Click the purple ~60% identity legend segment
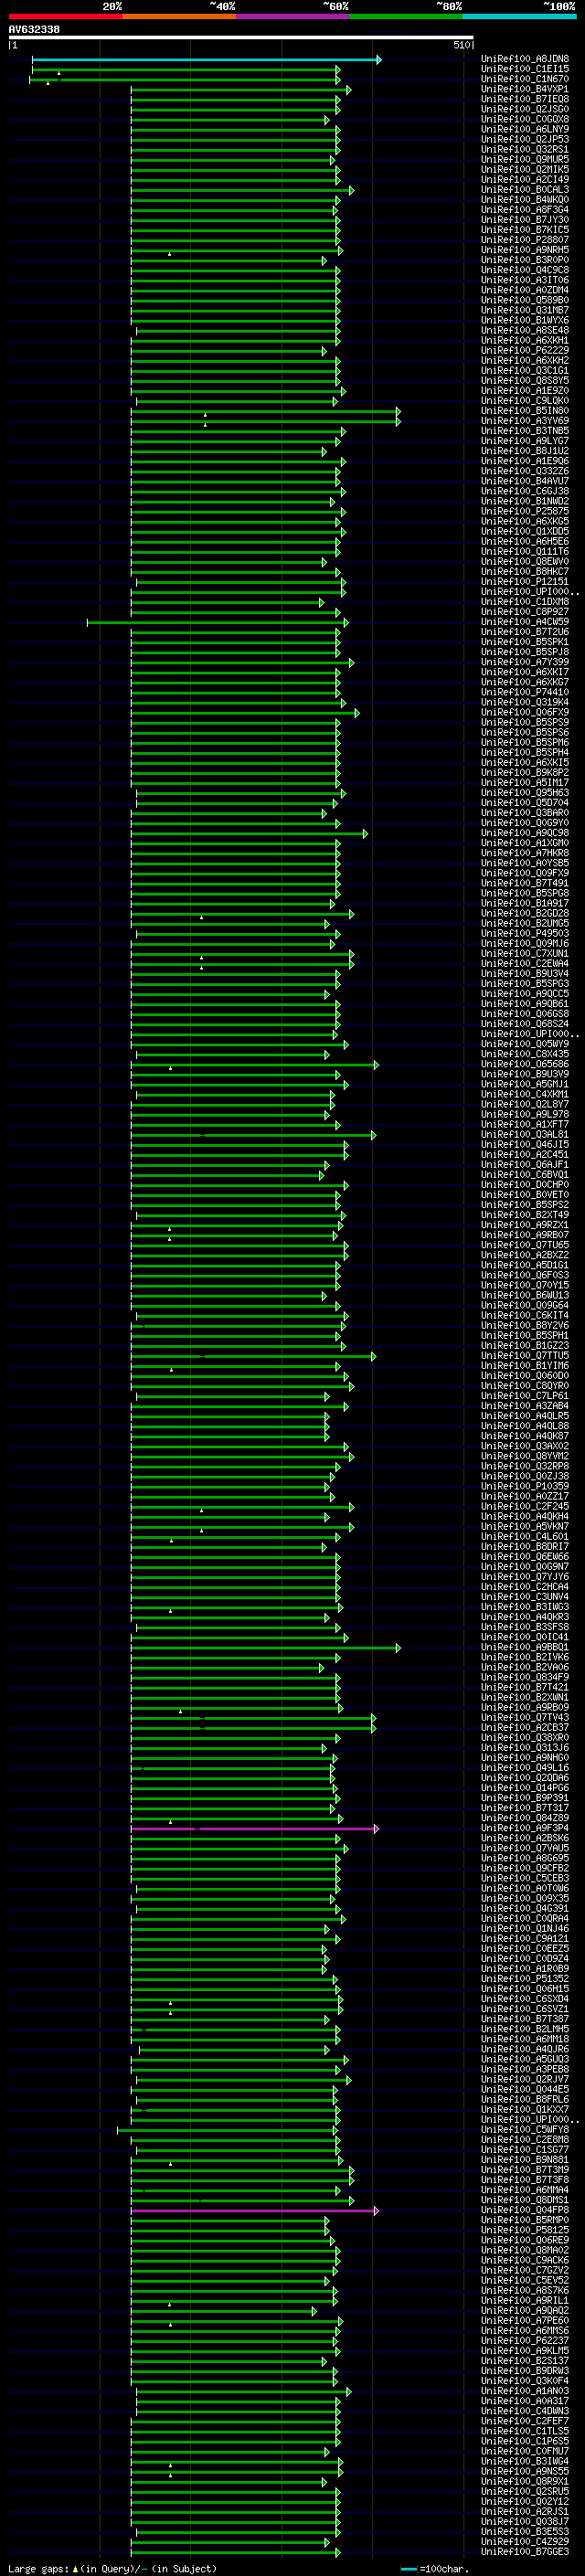This screenshot has width=585, height=2576. (x=293, y=17)
